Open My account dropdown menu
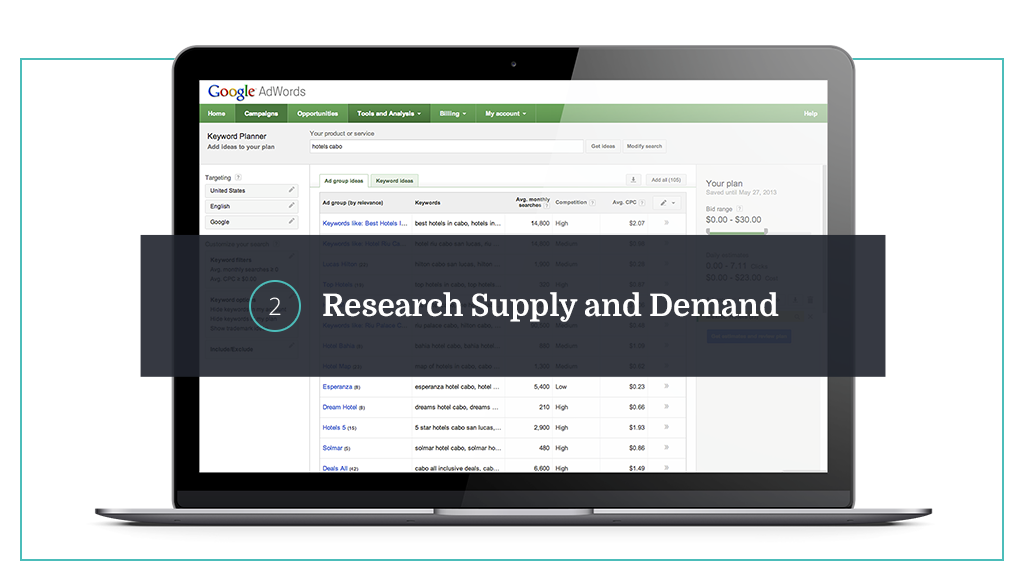Screen dimensions: 1024x578 (505, 114)
